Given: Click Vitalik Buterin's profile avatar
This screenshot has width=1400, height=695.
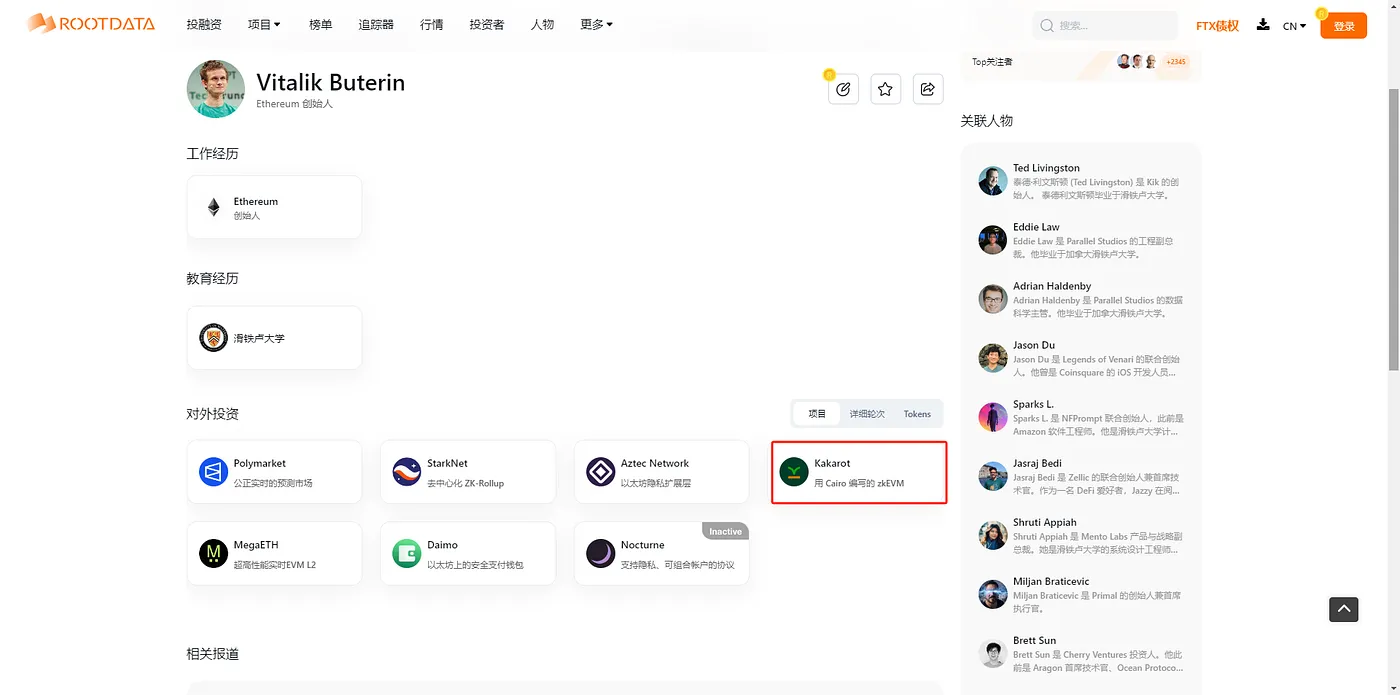Looking at the screenshot, I should click(216, 89).
